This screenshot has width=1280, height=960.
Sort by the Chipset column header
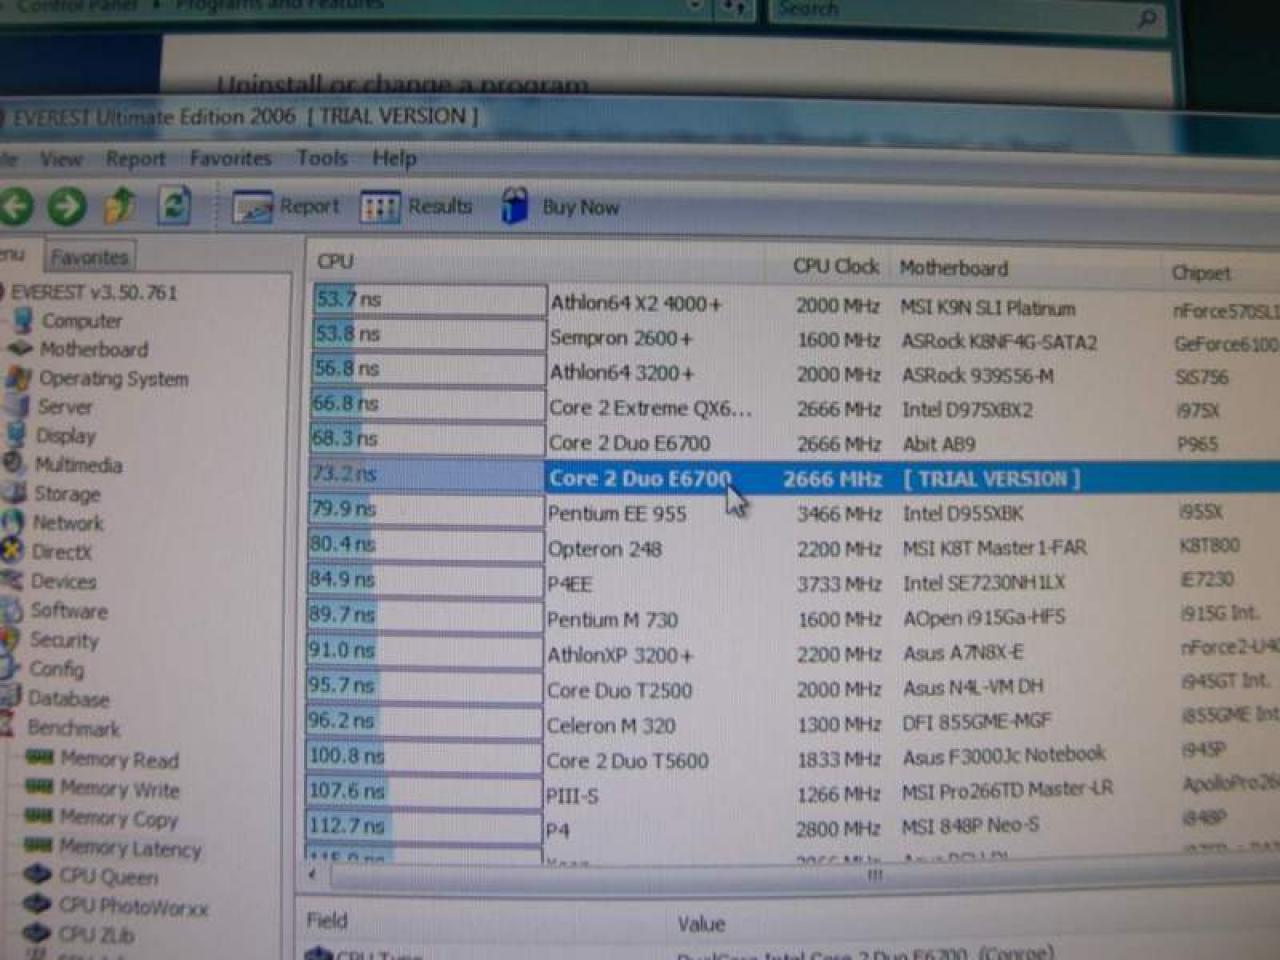[x=1202, y=272]
